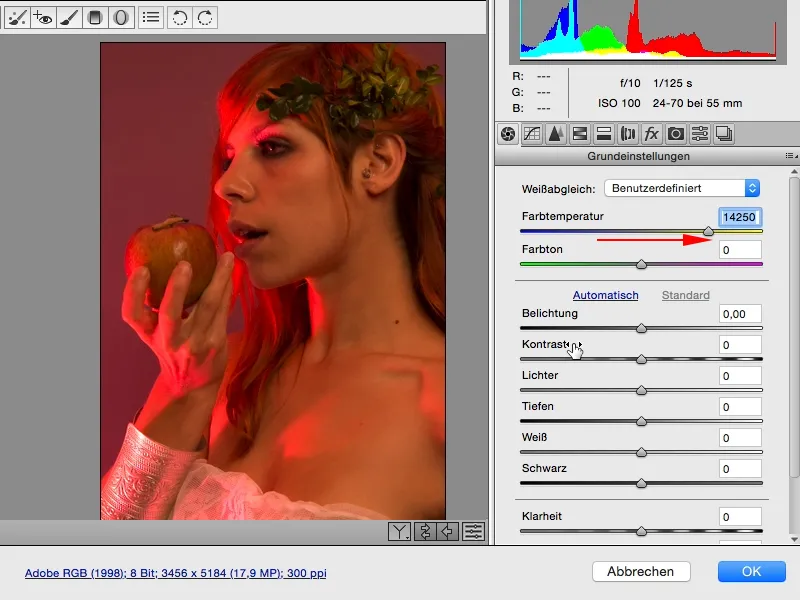Screen dimensions: 800x600
Task: Open the Weißabgleich dropdown
Action: click(x=682, y=188)
